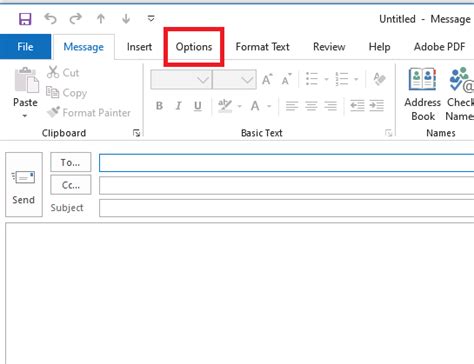Screen dimensions: 474x364
Task: Send the message
Action: 24,184
